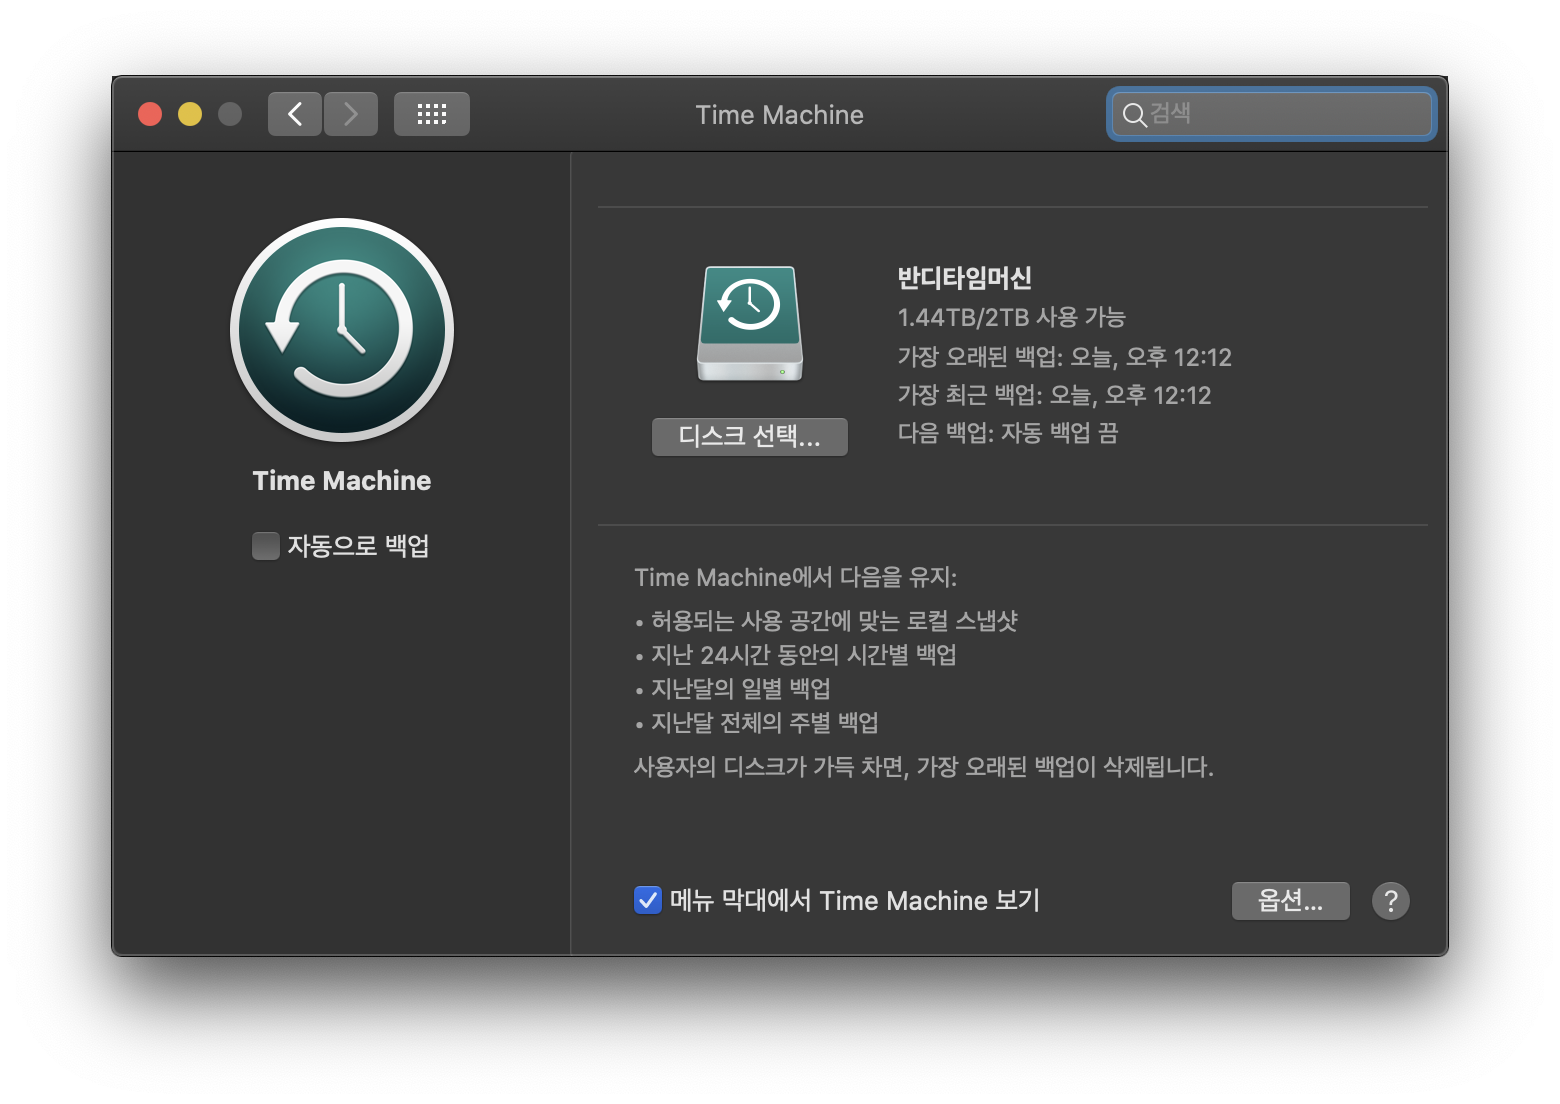Image resolution: width=1560 pixels, height=1104 pixels.
Task: Uncheck 메뉴 막대에서 Time Machine 보기
Action: 648,901
